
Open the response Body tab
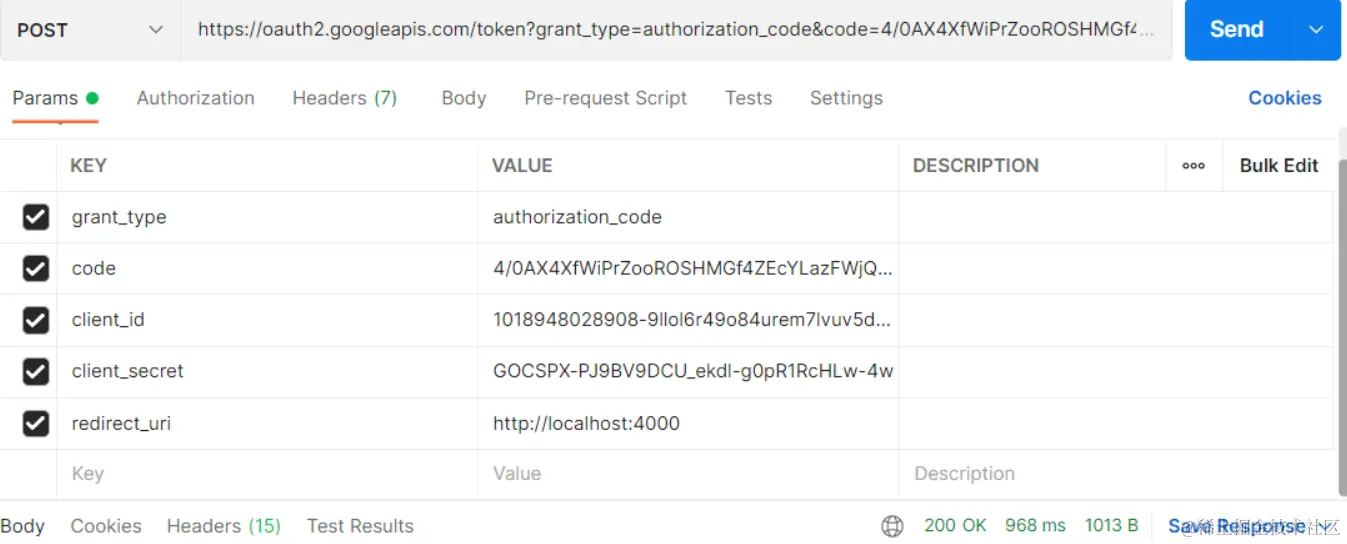[22, 526]
